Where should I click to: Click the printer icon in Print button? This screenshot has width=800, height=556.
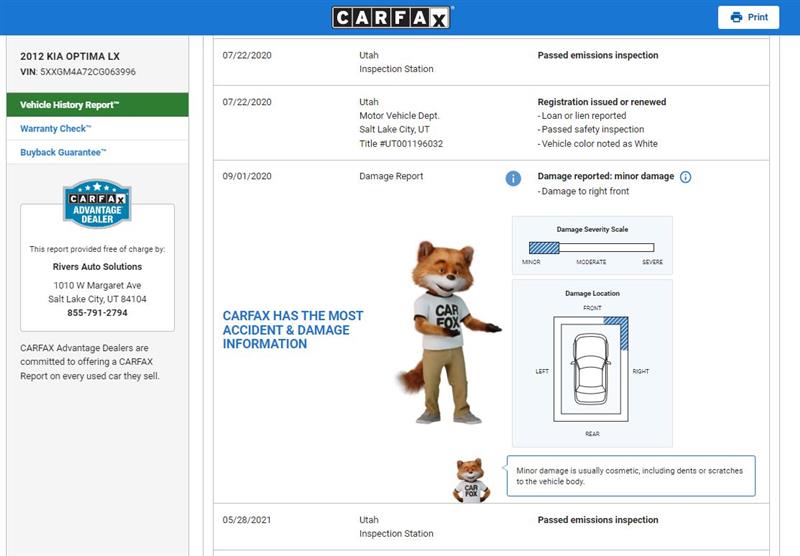(737, 17)
